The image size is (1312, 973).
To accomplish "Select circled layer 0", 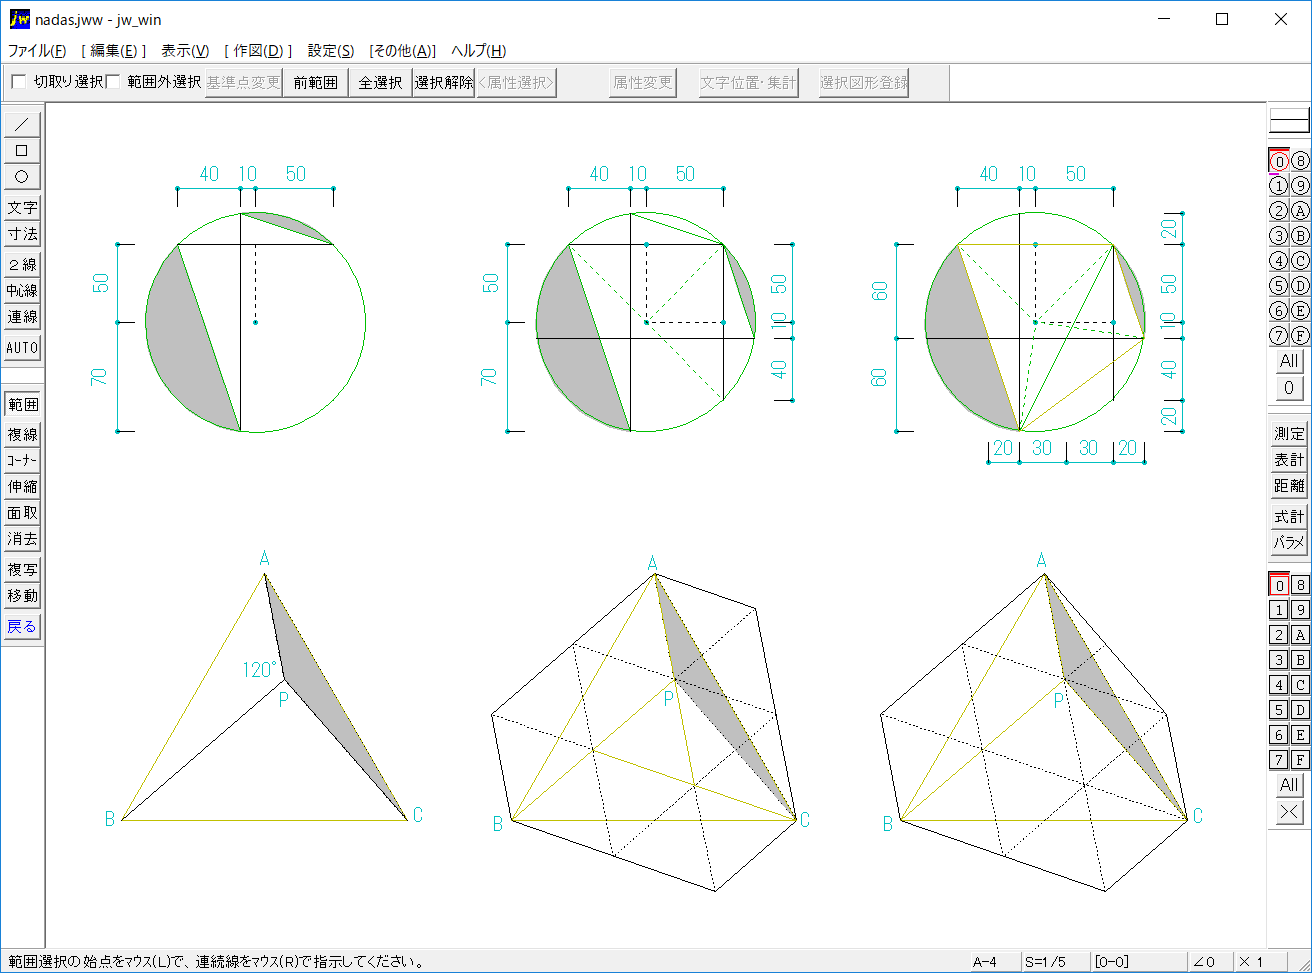I will coord(1279,161).
